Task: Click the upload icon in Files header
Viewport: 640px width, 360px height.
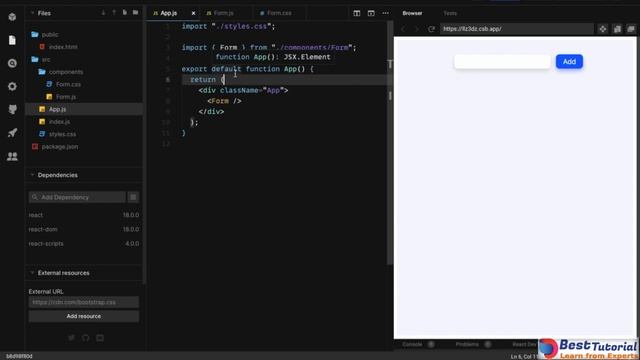Action: coord(114,13)
